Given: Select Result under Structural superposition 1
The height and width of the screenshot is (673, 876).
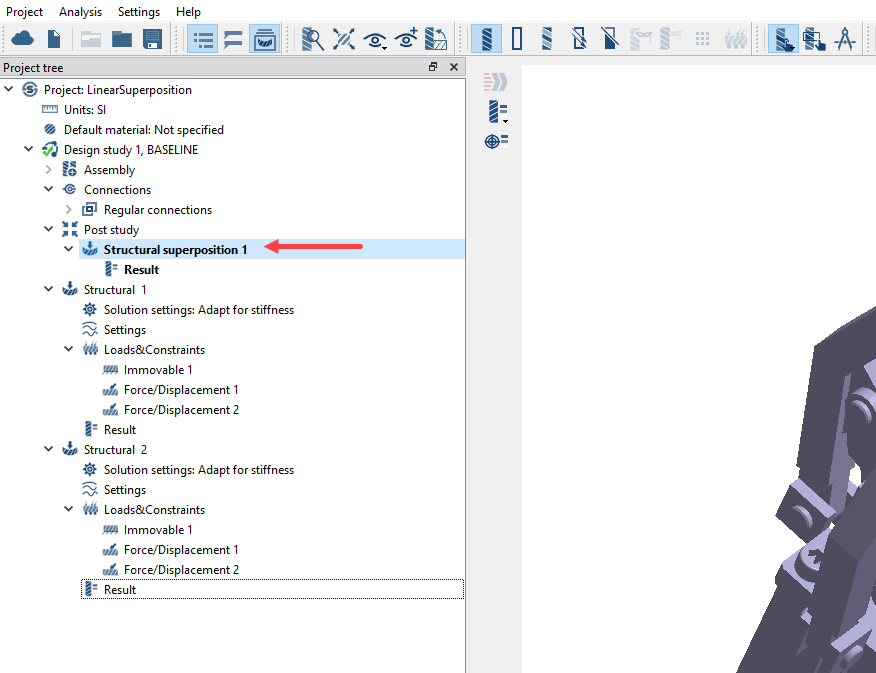Looking at the screenshot, I should click(x=141, y=270).
